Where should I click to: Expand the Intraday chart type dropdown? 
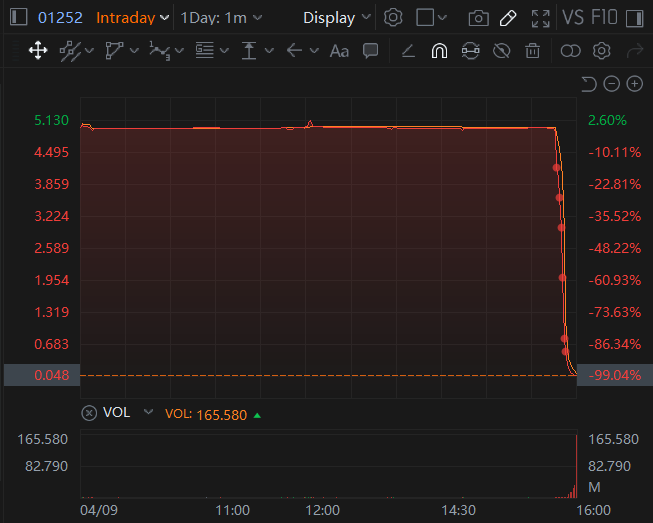click(x=132, y=18)
